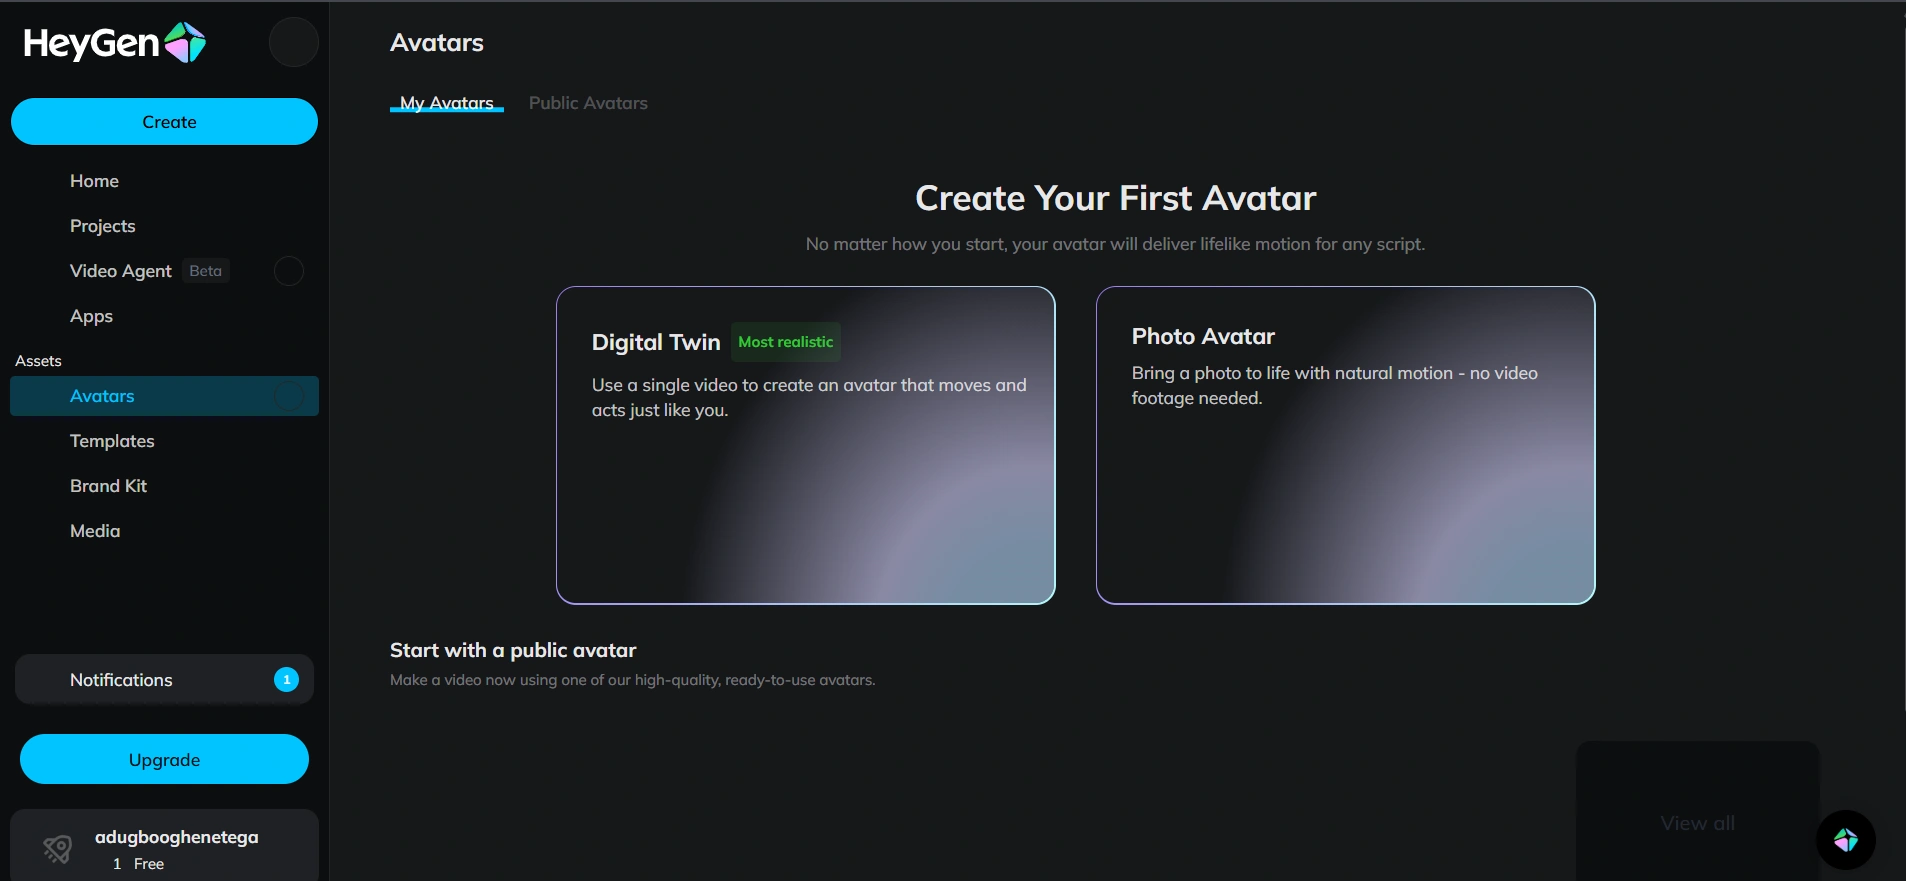
Task: Click the Start with a public avatar heading
Action: click(x=513, y=650)
